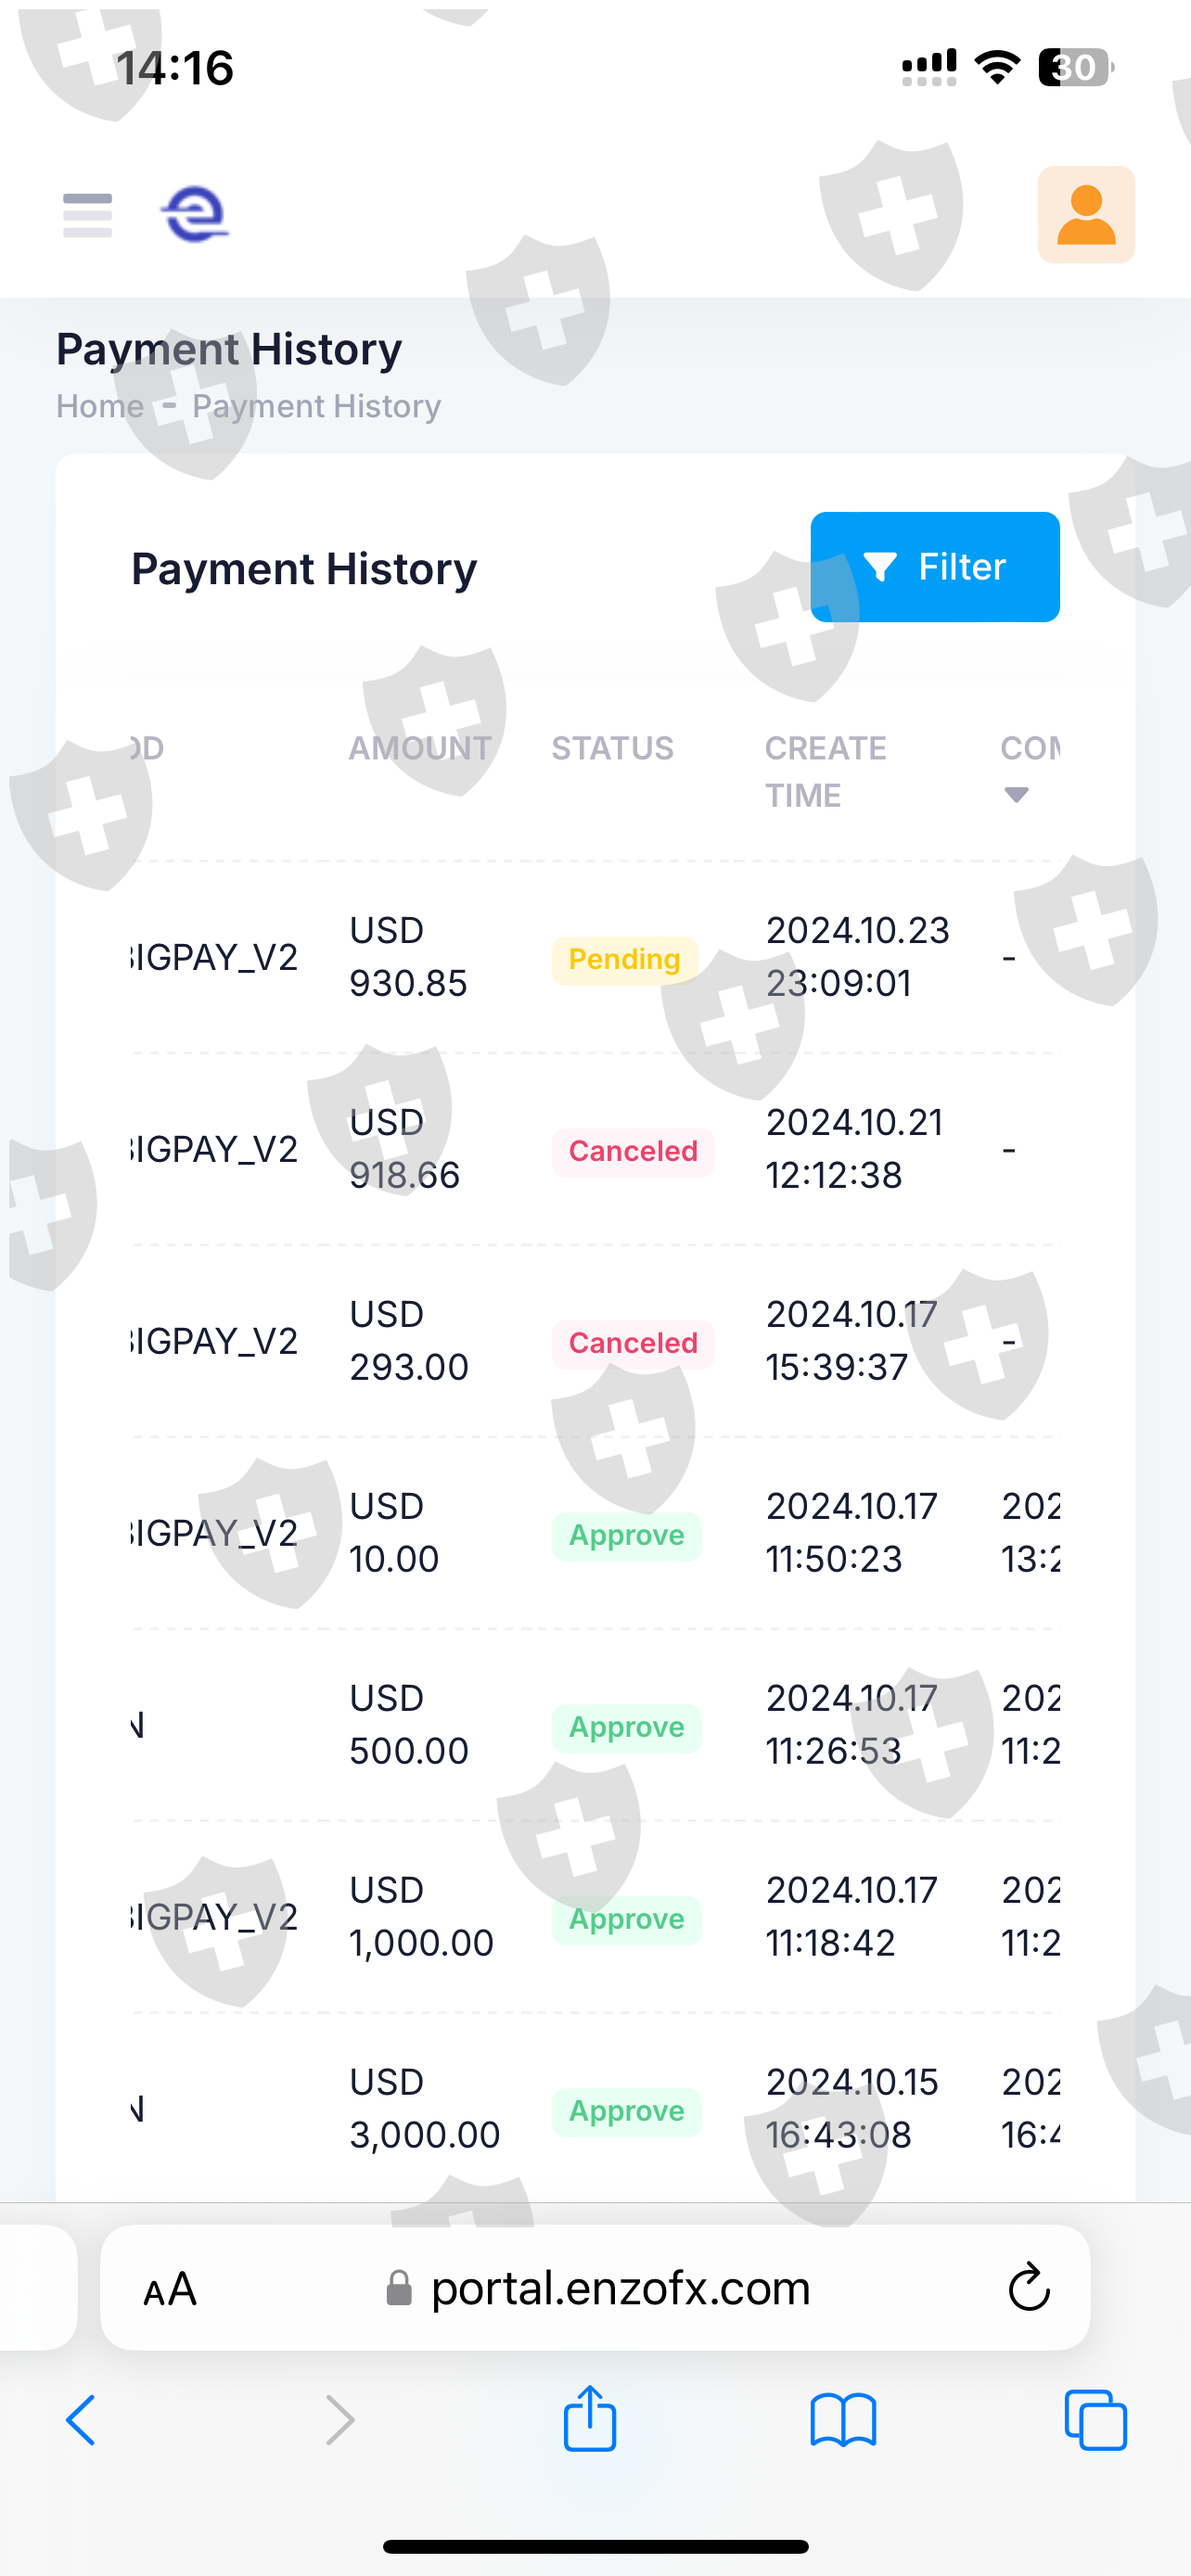Viewport: 1191px width, 2576px height.
Task: Click the Payment History breadcrumb item
Action: 316,406
